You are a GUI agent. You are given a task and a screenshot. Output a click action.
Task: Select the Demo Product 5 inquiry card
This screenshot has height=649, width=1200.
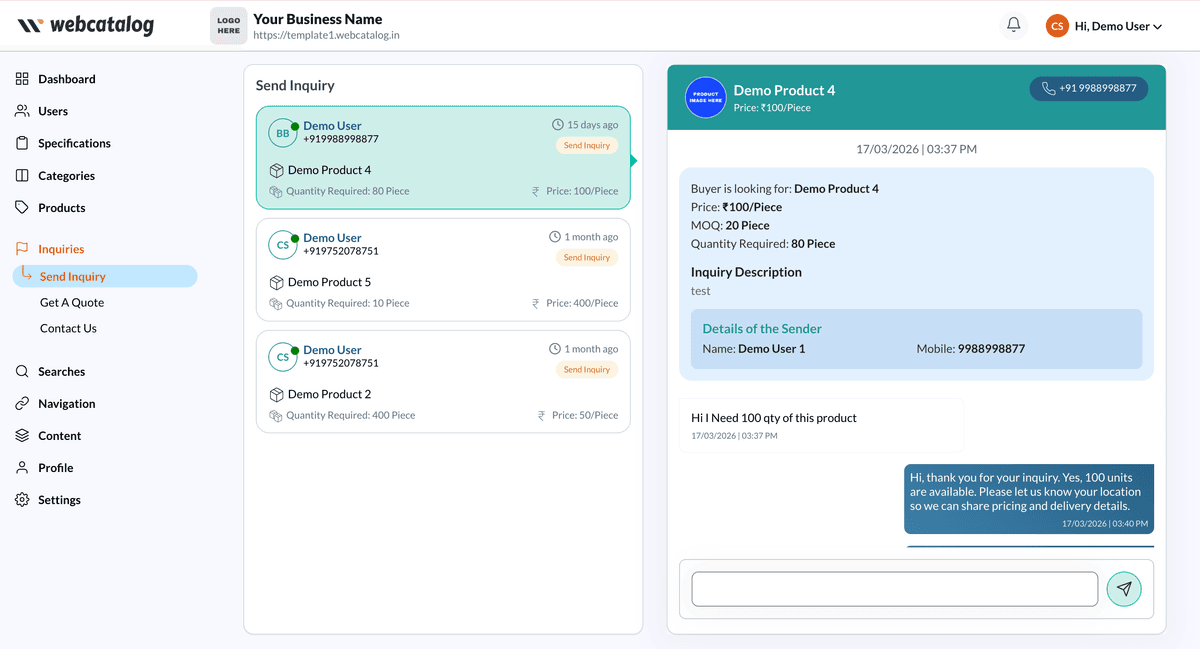[x=443, y=270]
